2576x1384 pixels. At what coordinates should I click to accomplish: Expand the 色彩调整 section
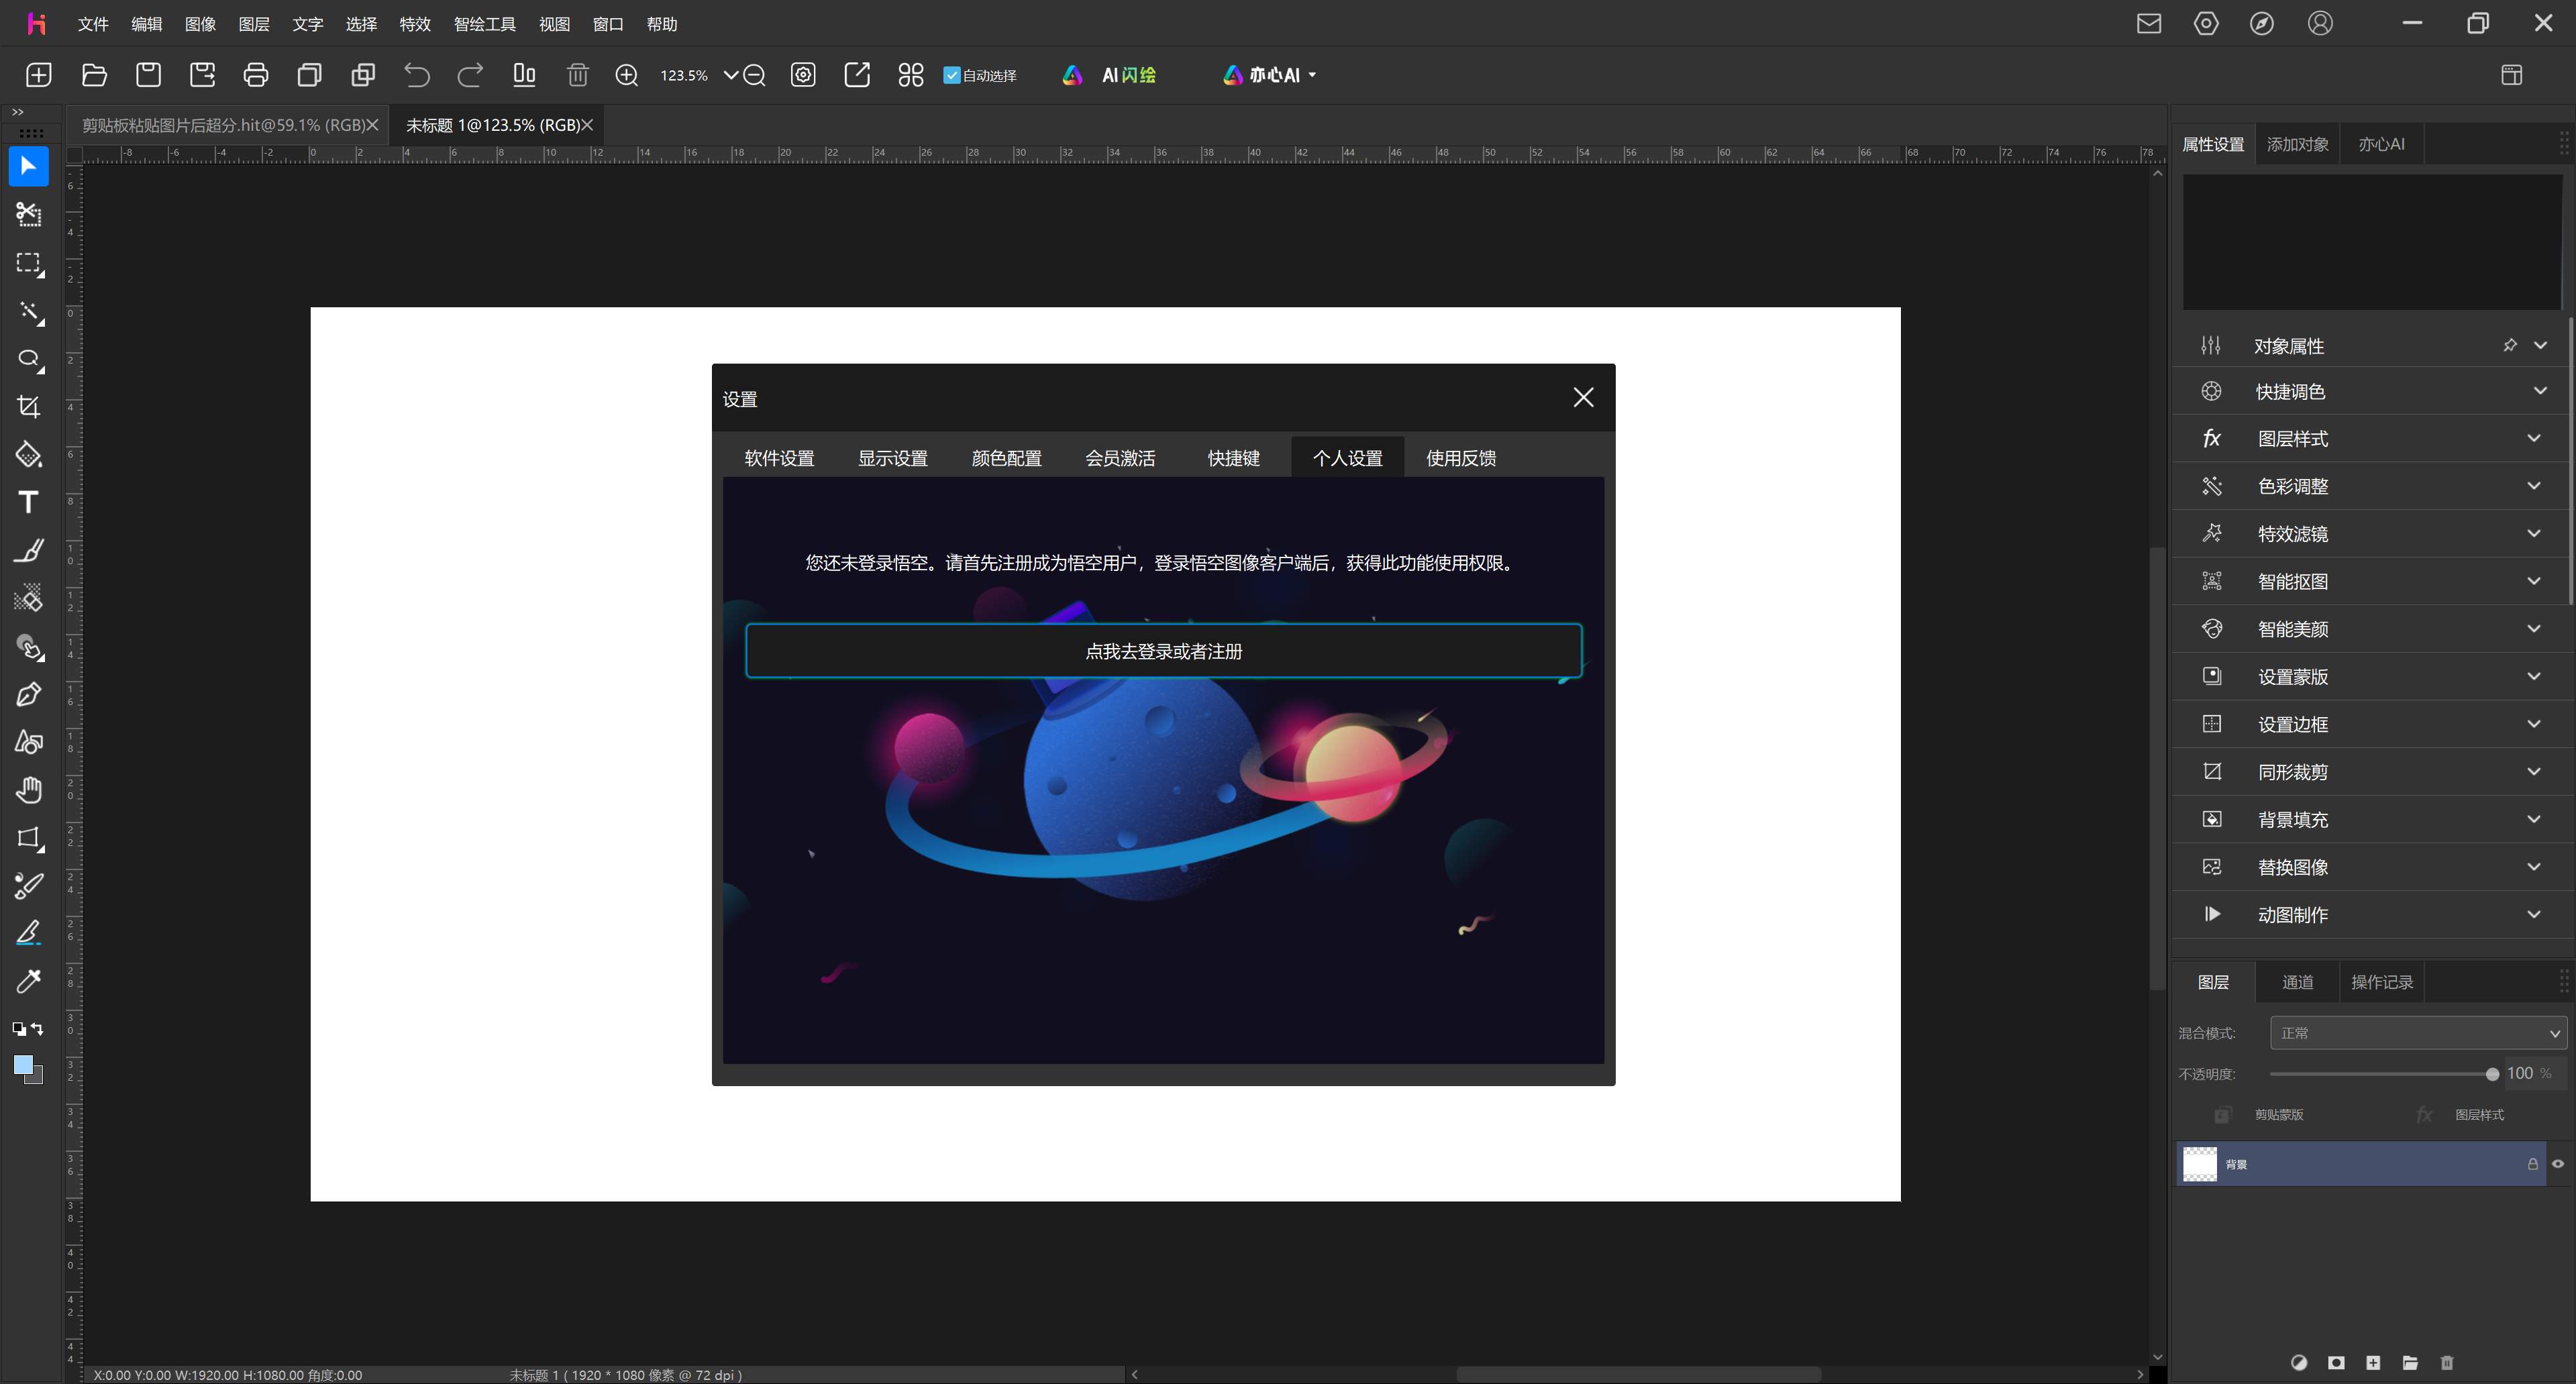pyautogui.click(x=2533, y=486)
